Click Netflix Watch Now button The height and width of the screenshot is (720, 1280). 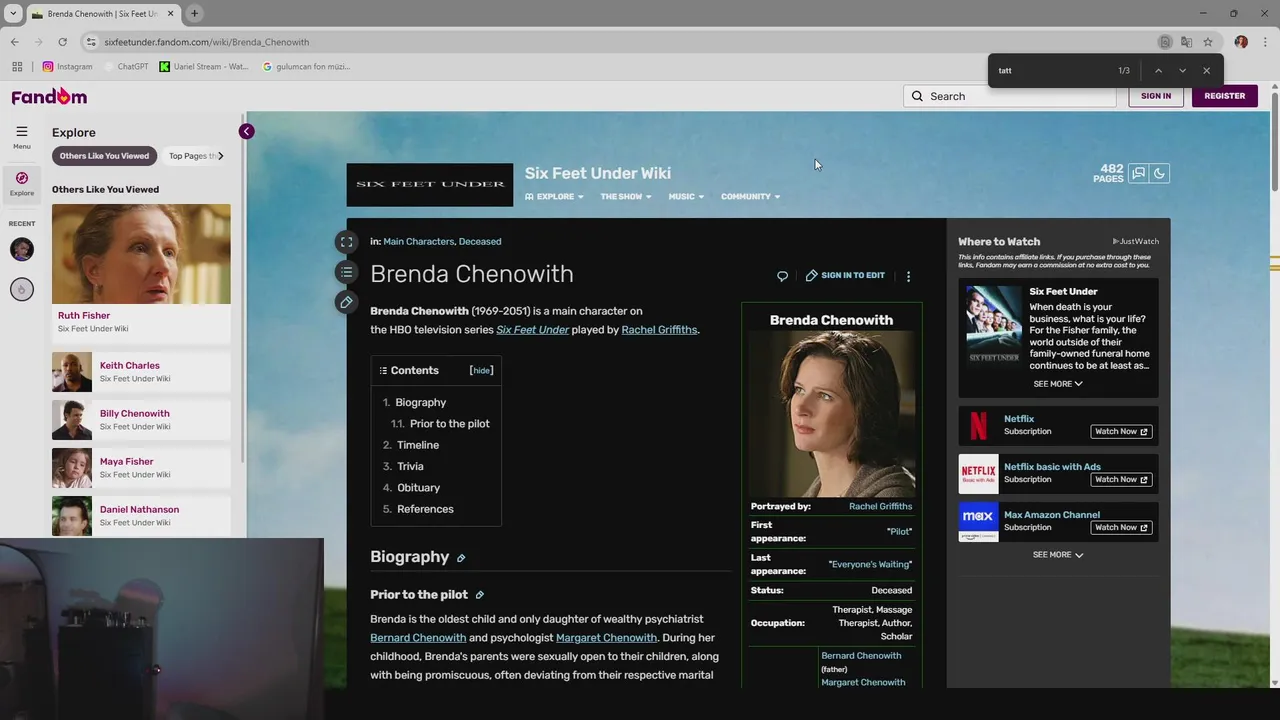tap(1121, 432)
